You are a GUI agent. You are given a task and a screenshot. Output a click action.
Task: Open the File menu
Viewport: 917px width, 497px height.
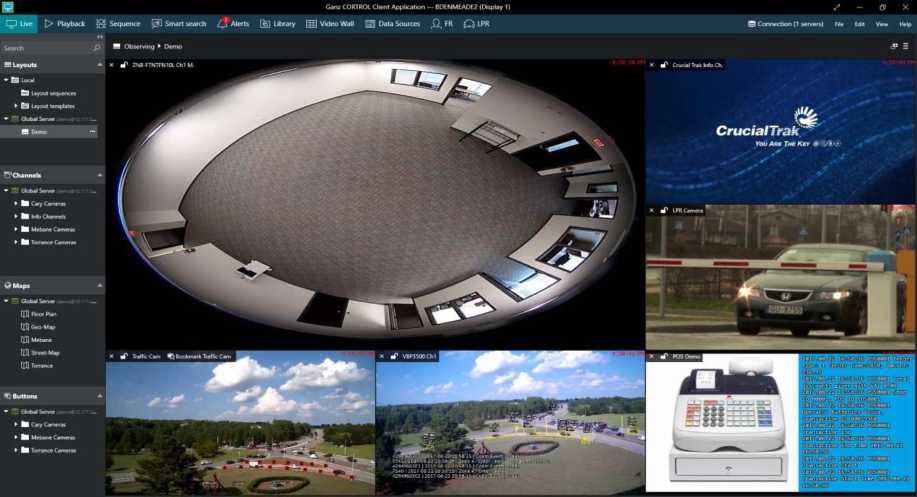[839, 23]
